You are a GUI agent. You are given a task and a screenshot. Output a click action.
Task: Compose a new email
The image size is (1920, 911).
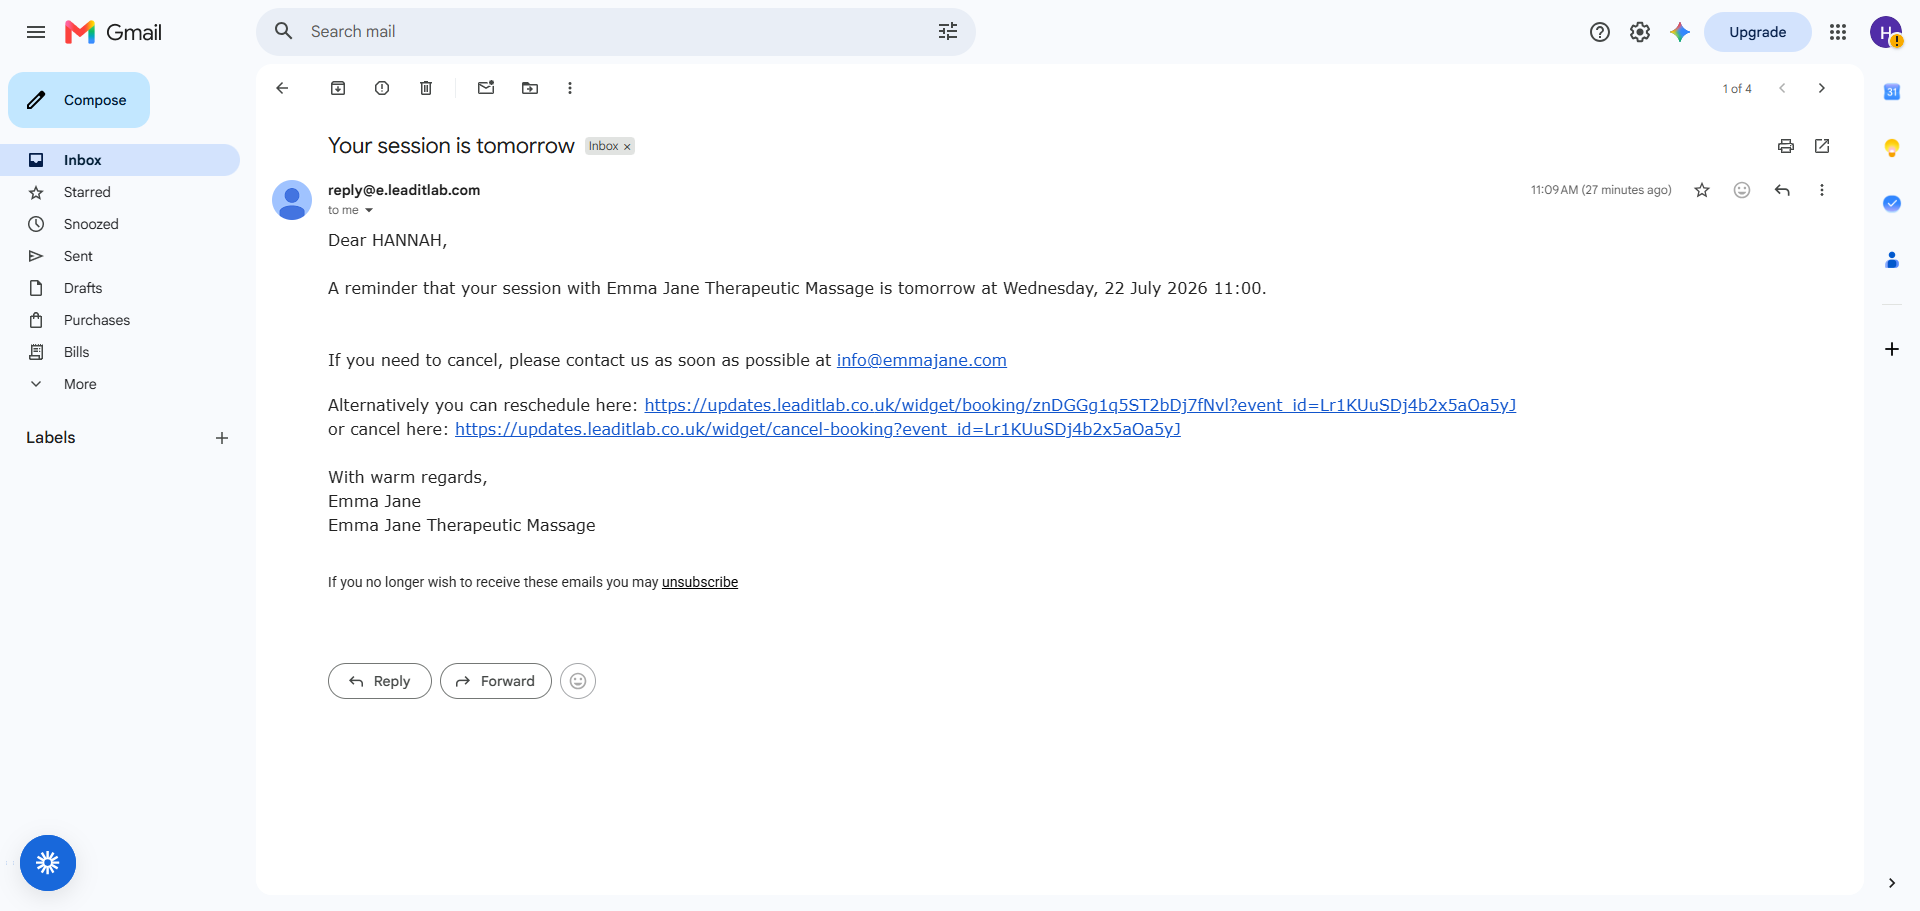(x=79, y=100)
